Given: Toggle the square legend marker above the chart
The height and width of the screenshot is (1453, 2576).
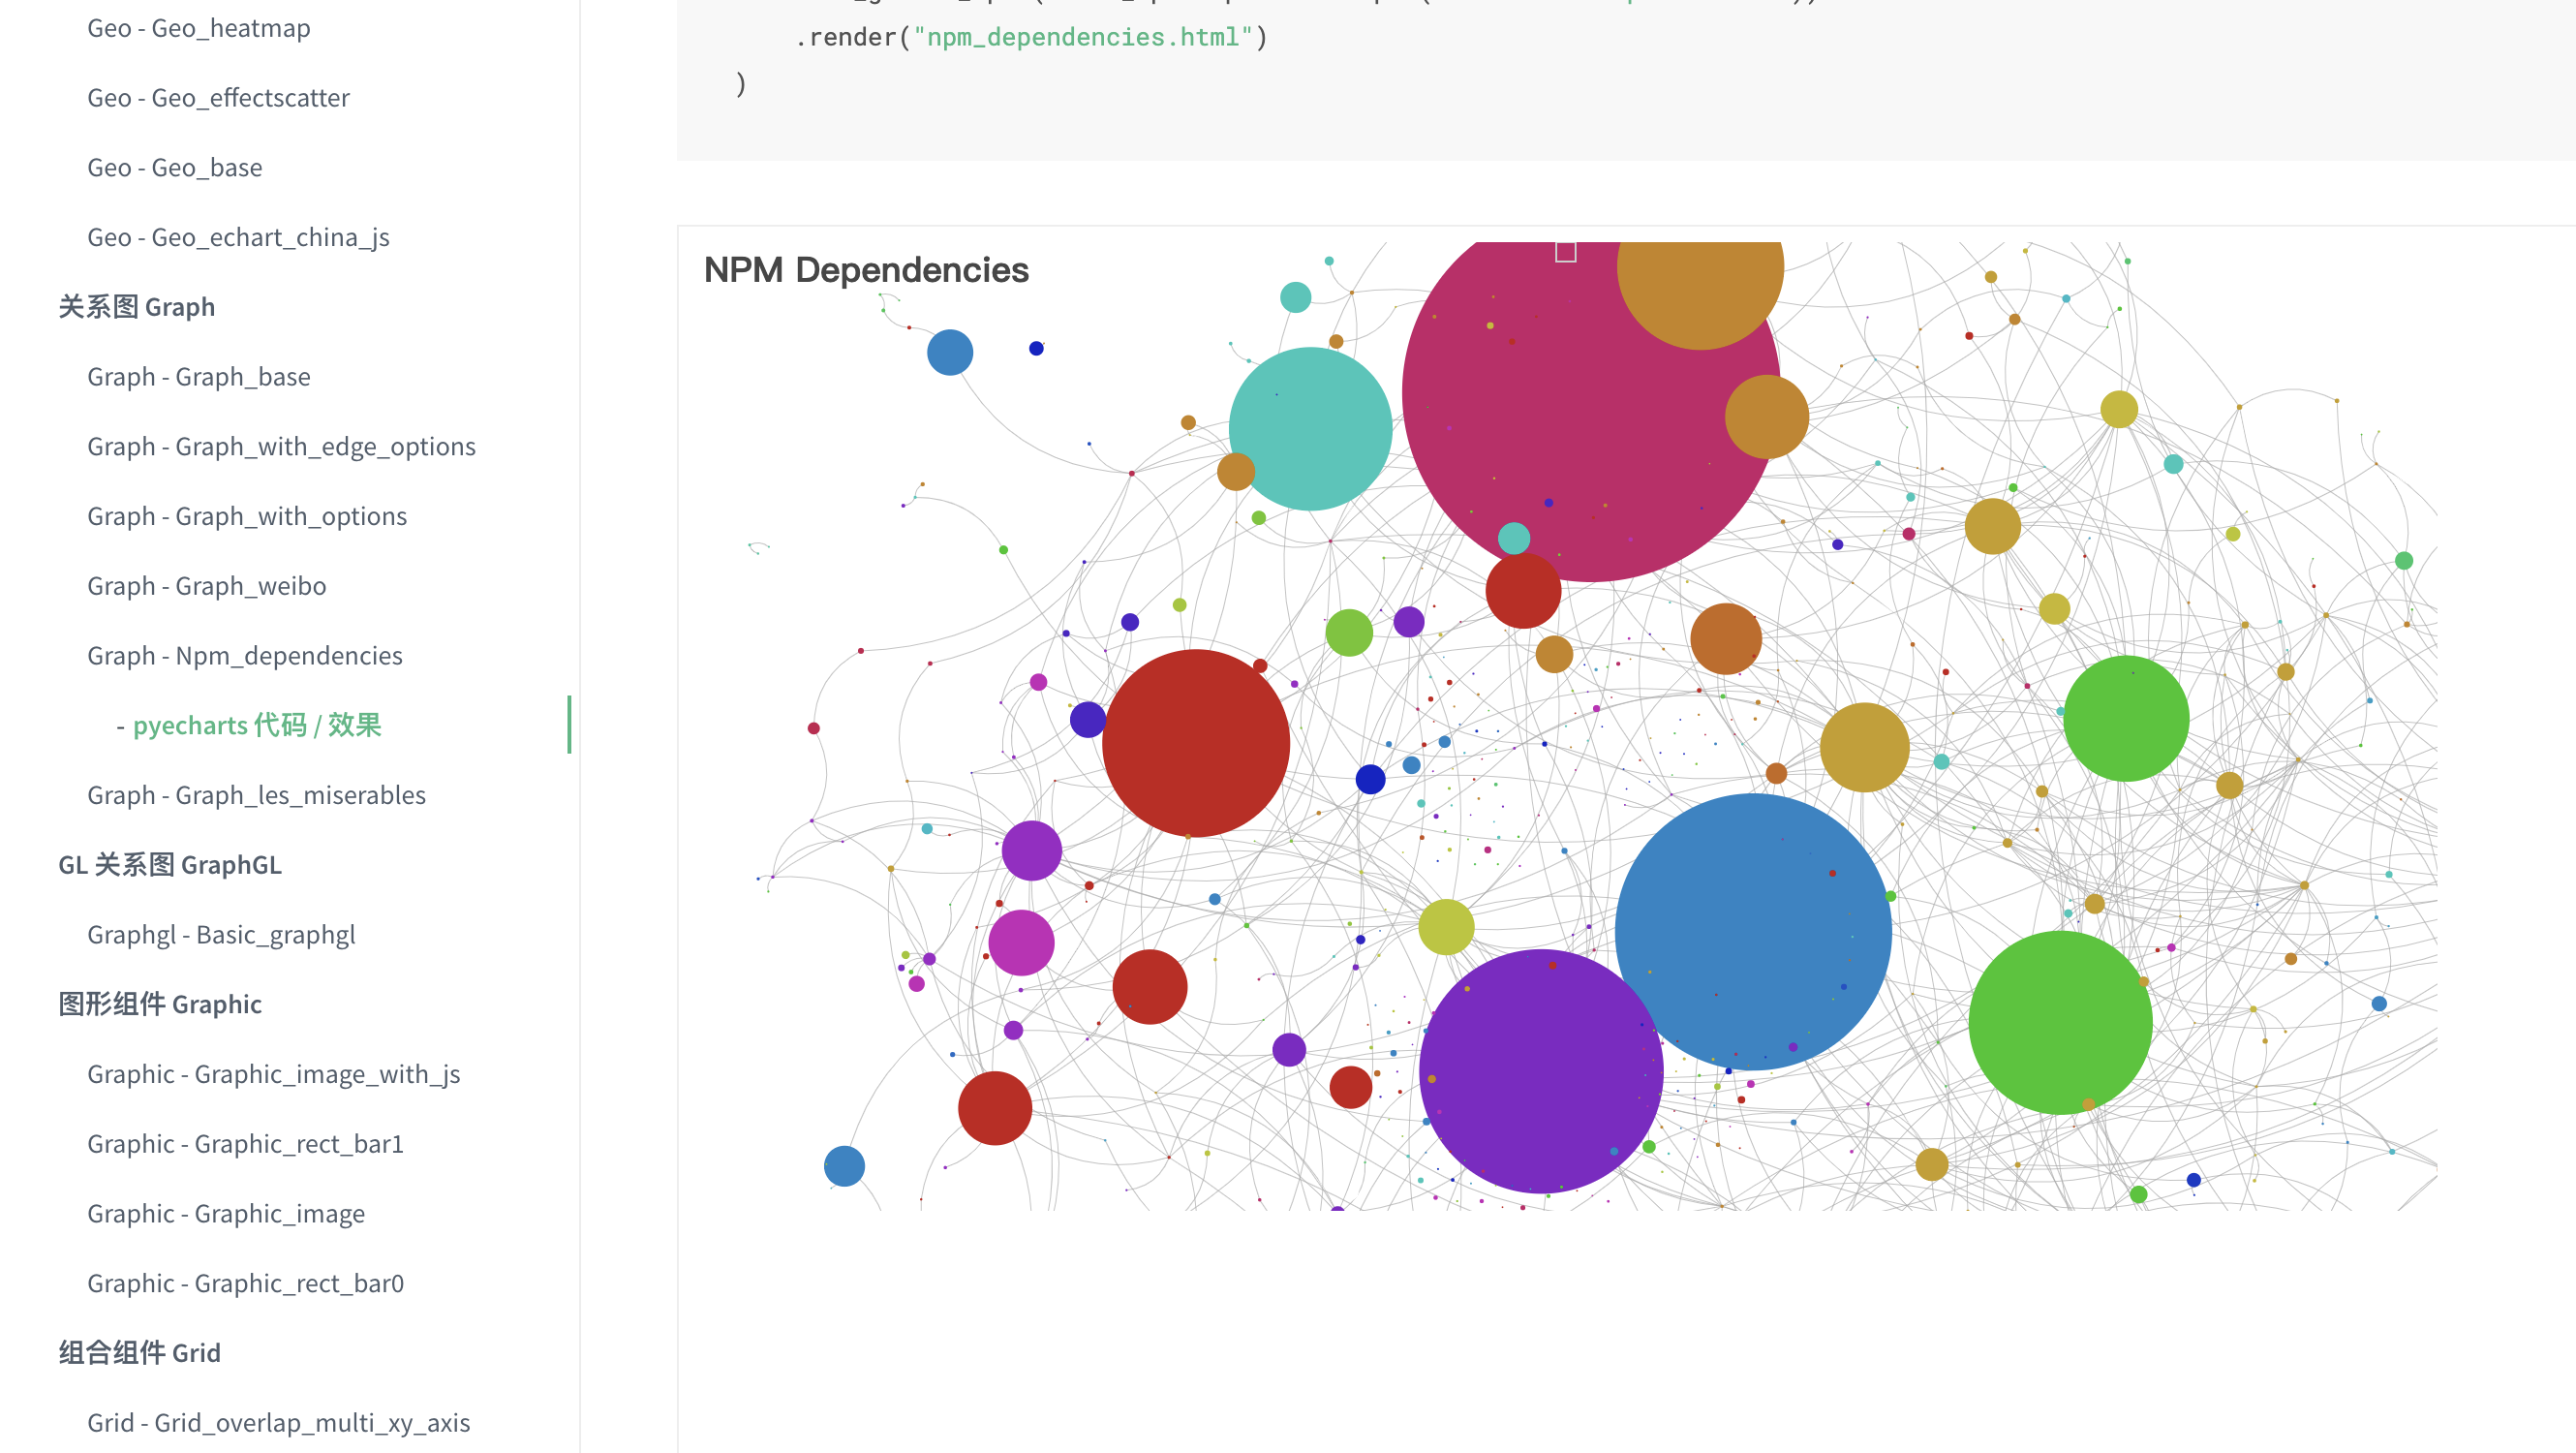Looking at the screenshot, I should [1566, 253].
